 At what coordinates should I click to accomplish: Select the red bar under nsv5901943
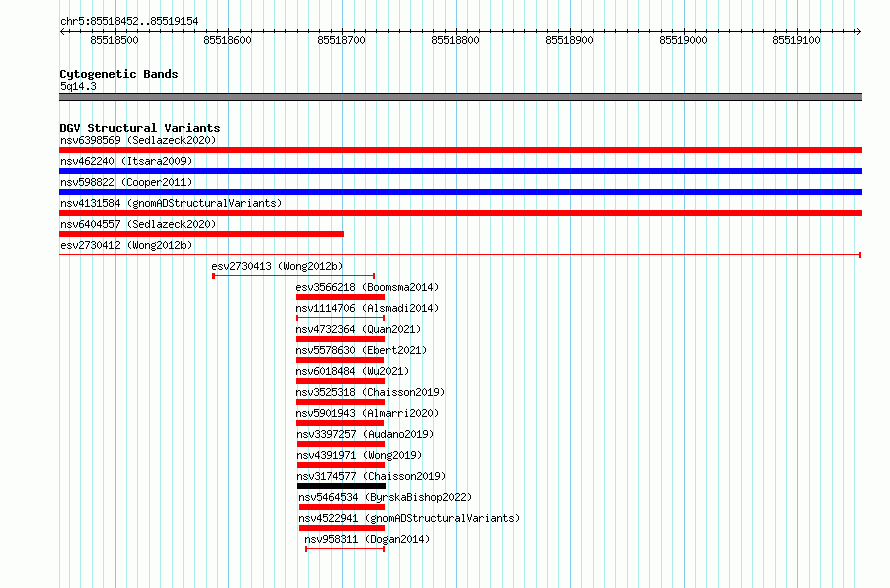(340, 423)
